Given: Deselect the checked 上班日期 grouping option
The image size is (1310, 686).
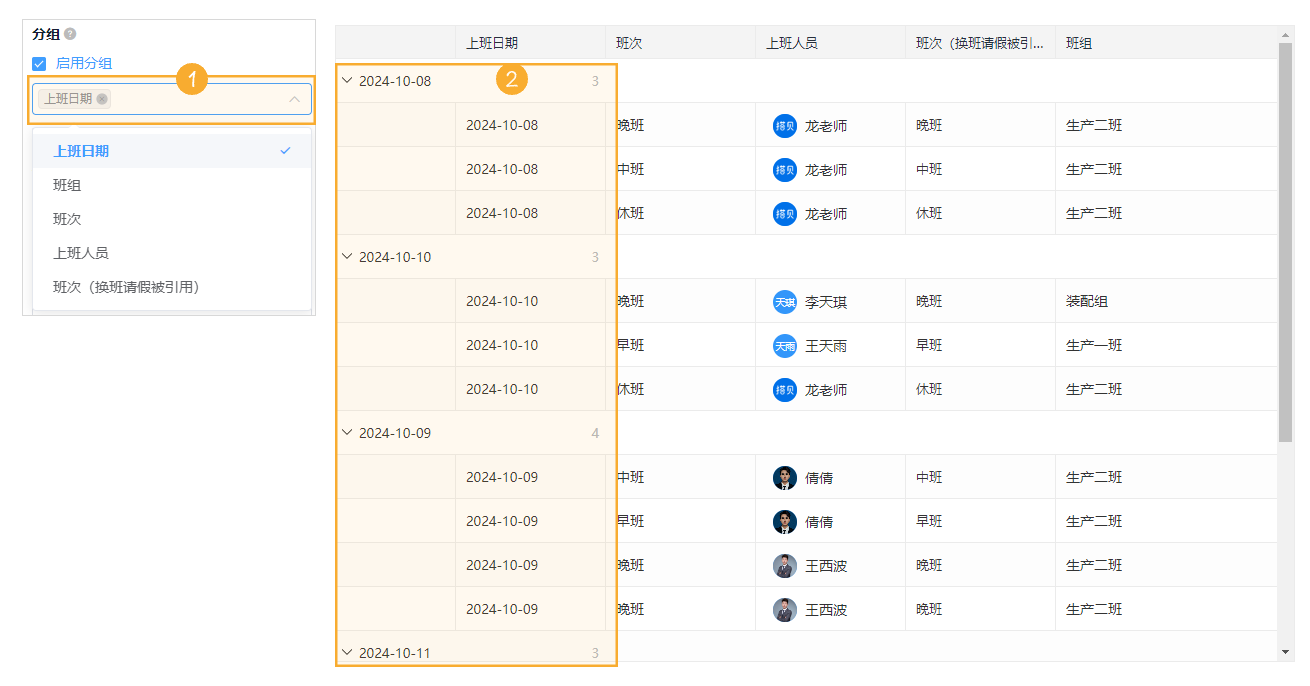Looking at the screenshot, I should 80,150.
